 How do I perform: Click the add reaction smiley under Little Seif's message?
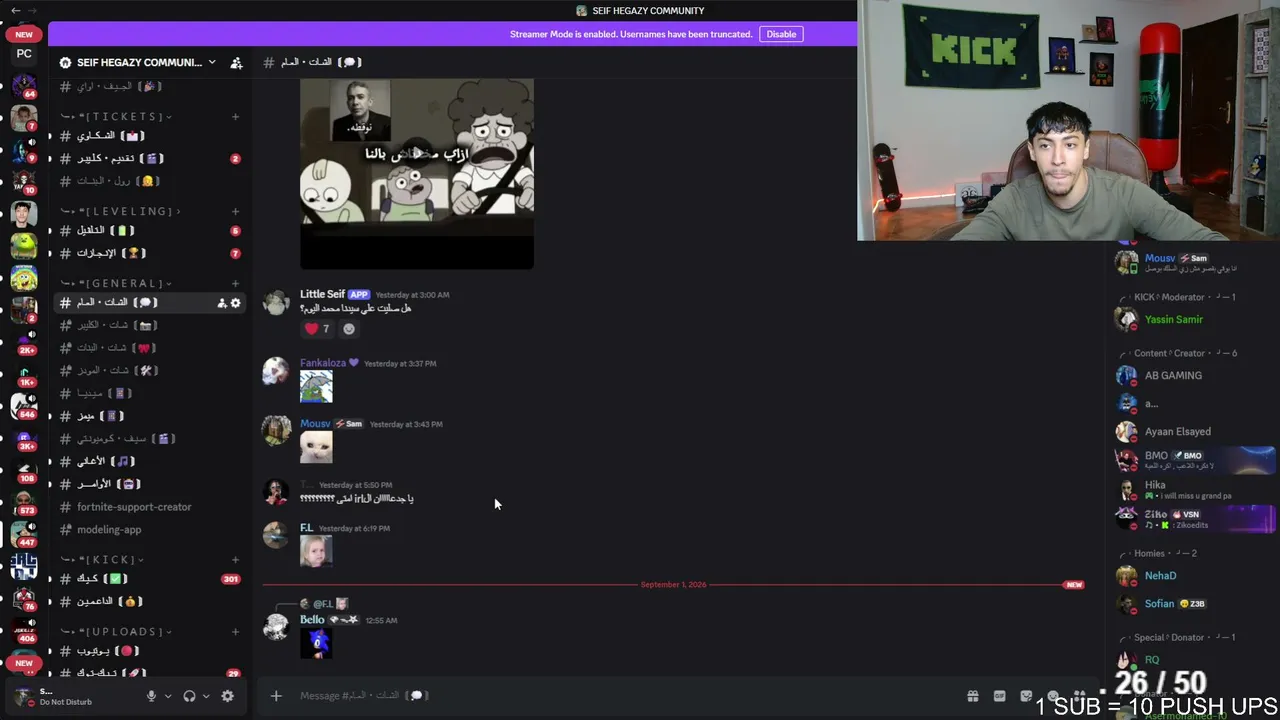tap(348, 329)
